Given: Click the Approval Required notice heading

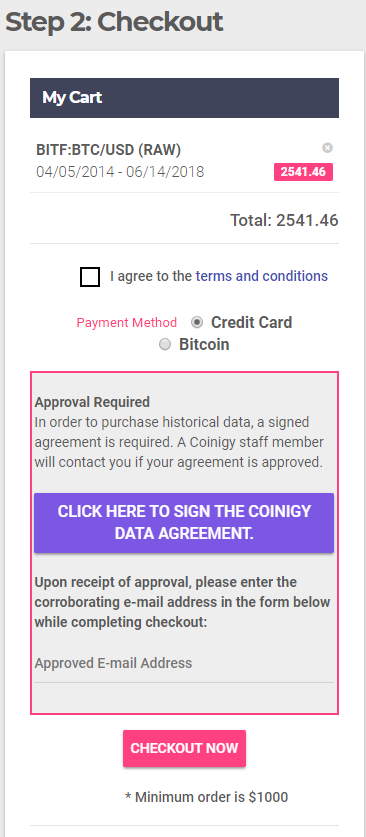Looking at the screenshot, I should tap(92, 402).
